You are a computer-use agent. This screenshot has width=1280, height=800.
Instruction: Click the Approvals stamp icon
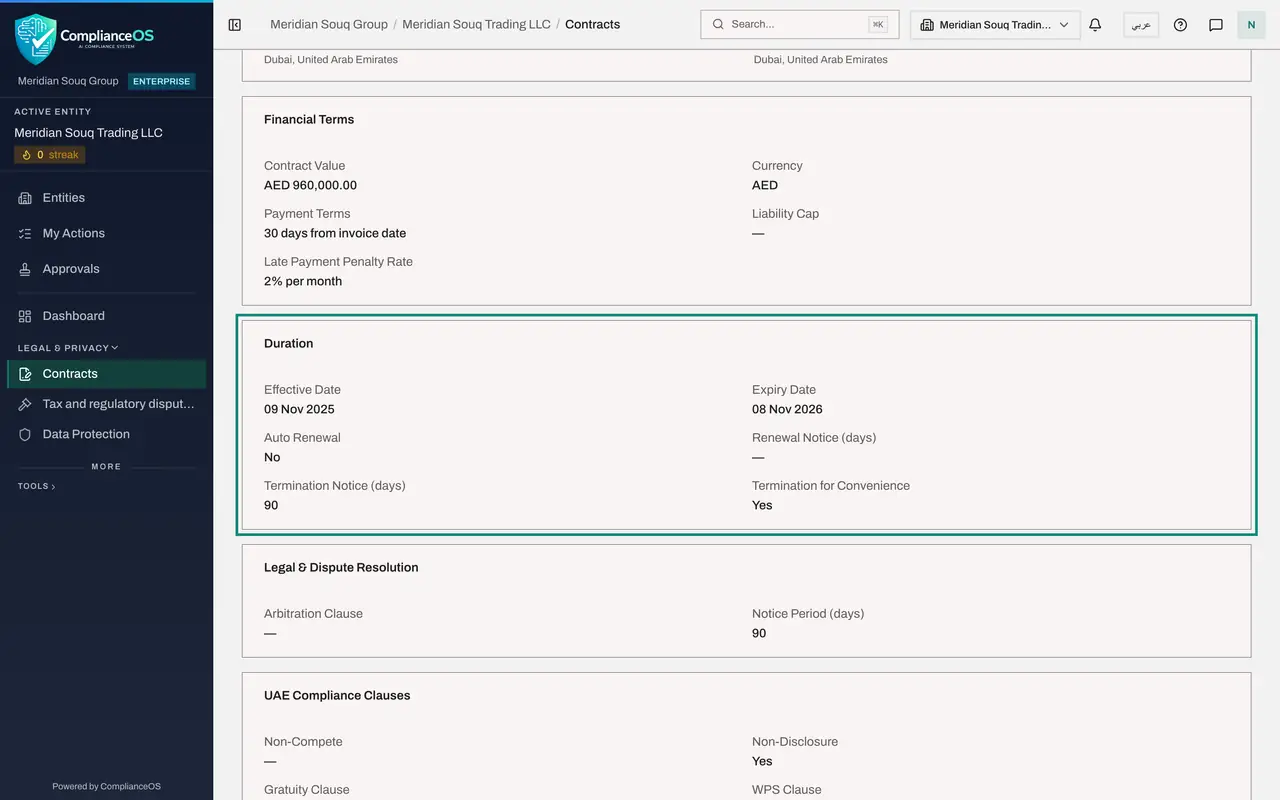point(25,269)
